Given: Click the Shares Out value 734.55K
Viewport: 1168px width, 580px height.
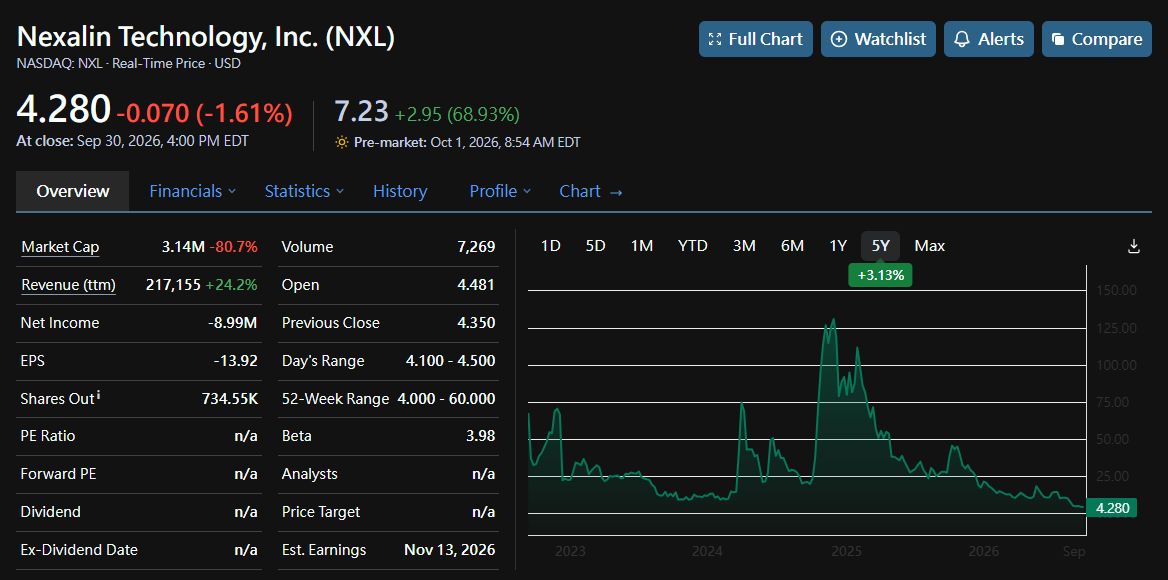Looking at the screenshot, I should pos(230,398).
